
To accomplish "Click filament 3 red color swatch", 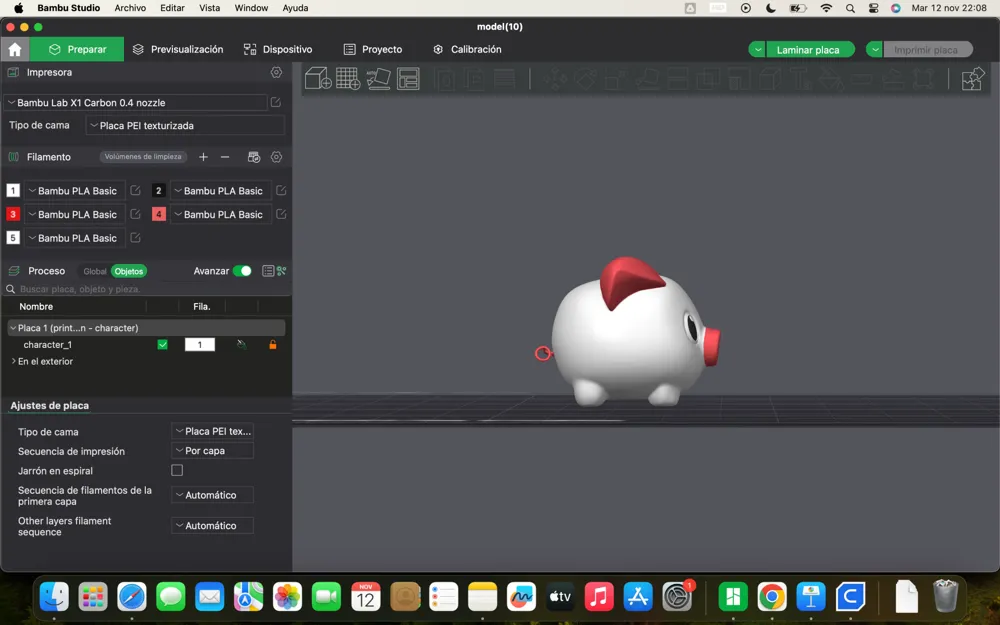I will pyautogui.click(x=13, y=214).
